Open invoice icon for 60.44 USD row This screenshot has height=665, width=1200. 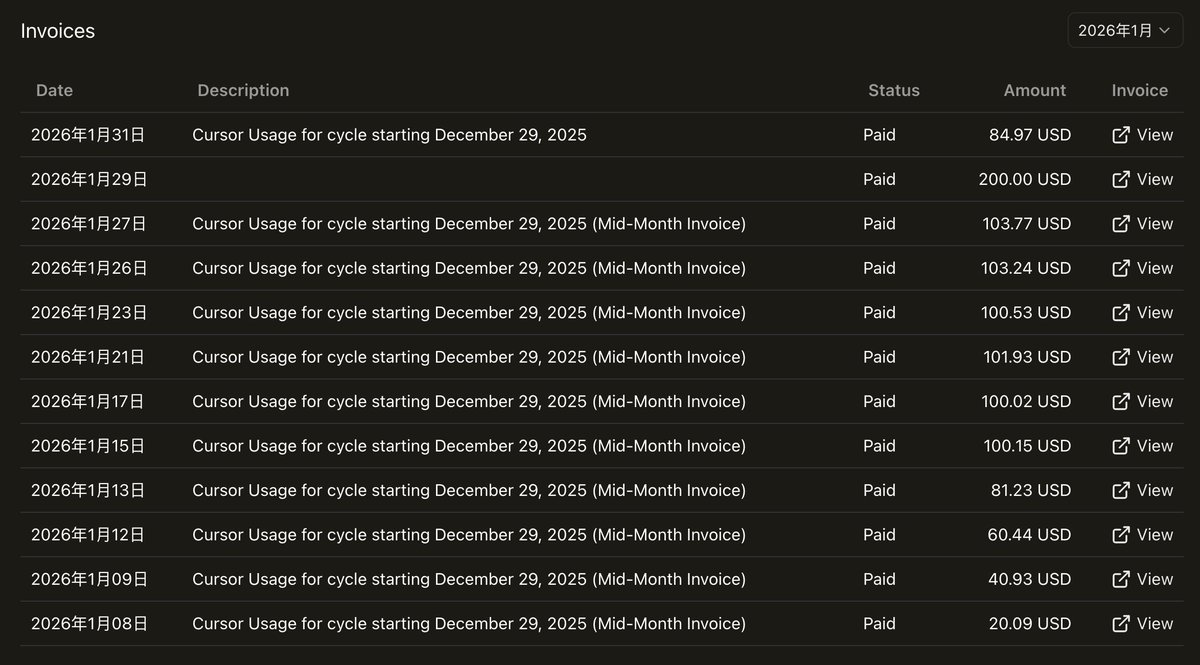point(1121,535)
